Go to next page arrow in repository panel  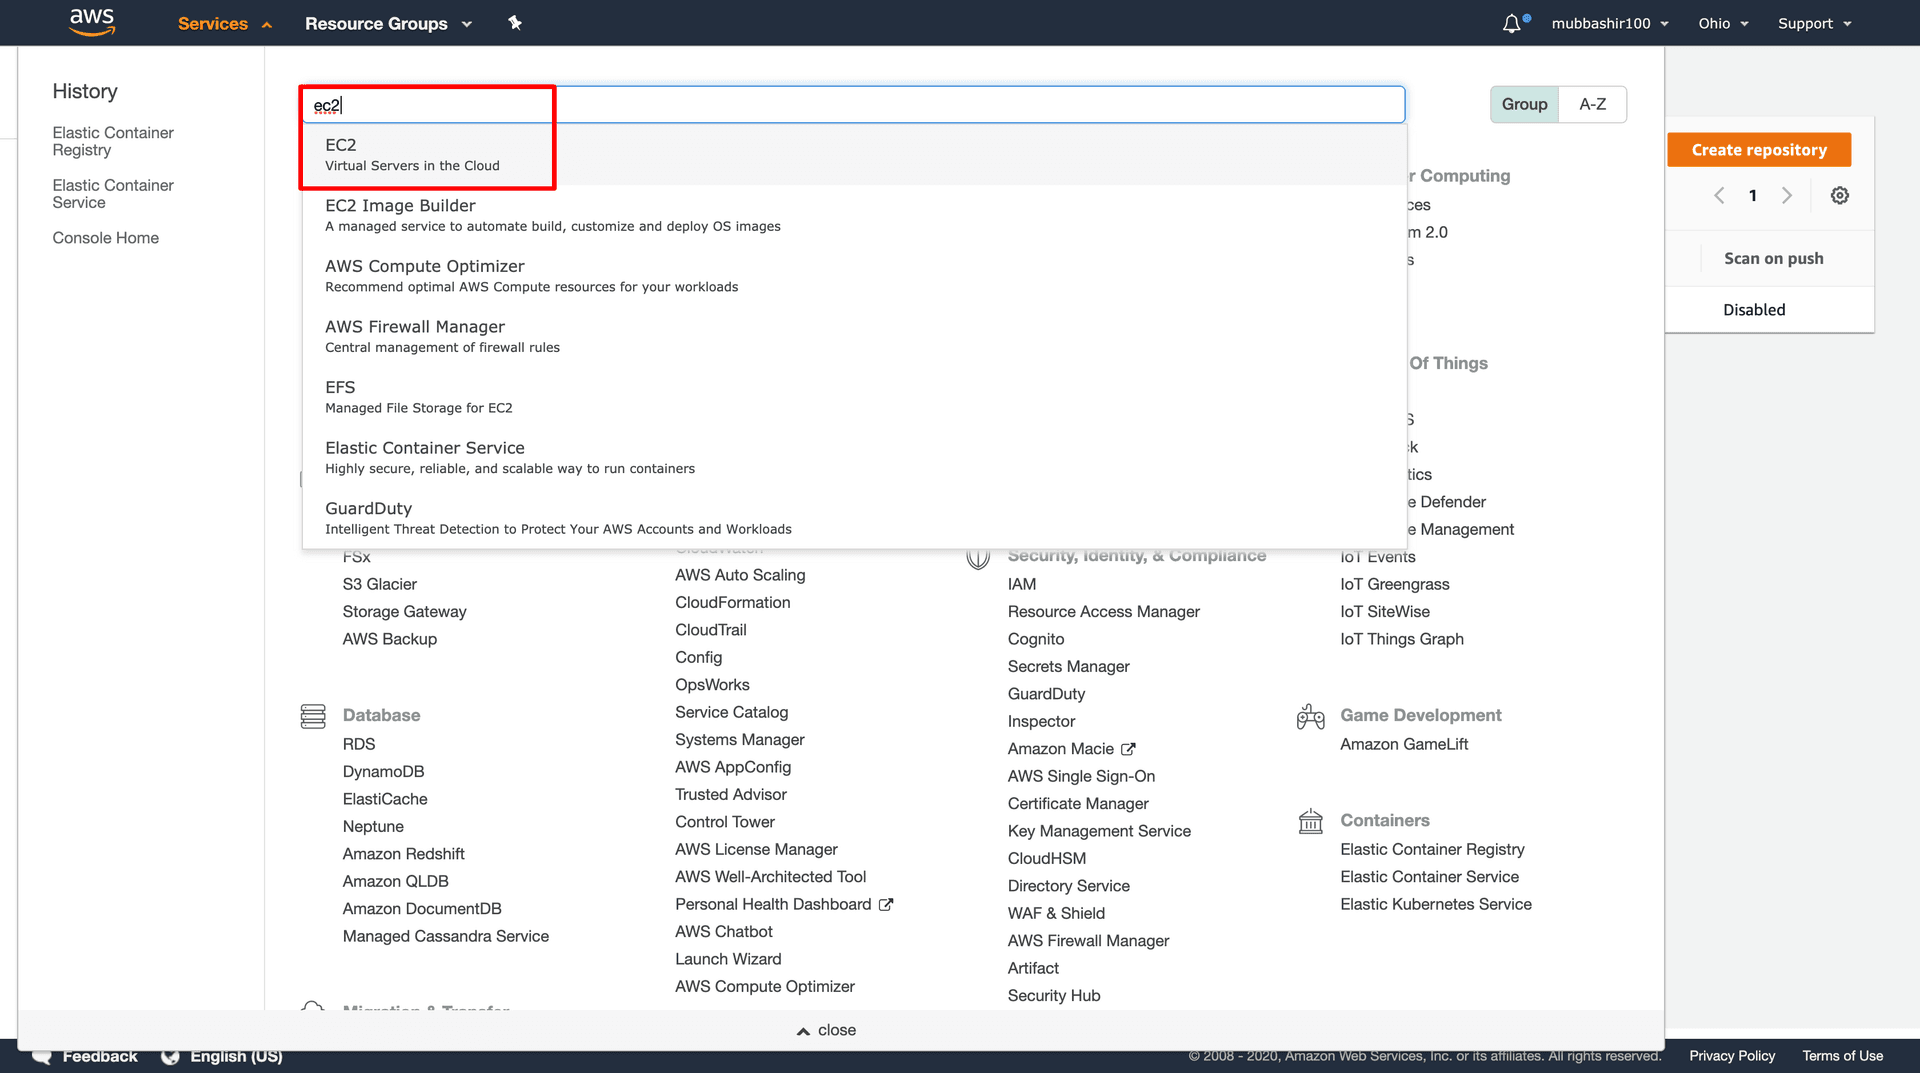[x=1787, y=196]
